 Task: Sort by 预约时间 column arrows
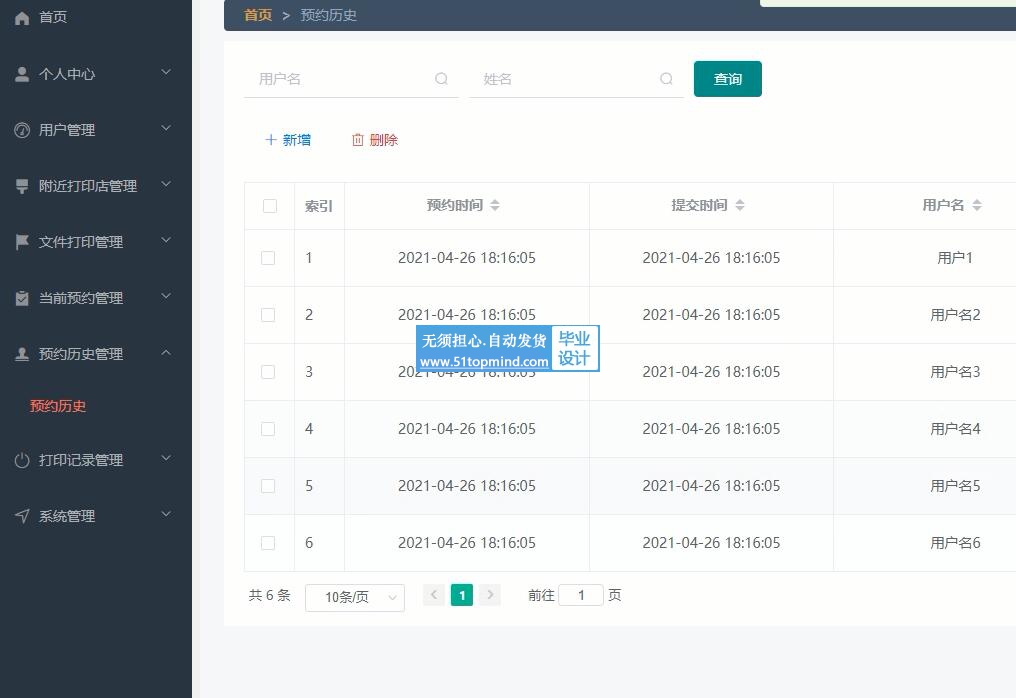(495, 205)
